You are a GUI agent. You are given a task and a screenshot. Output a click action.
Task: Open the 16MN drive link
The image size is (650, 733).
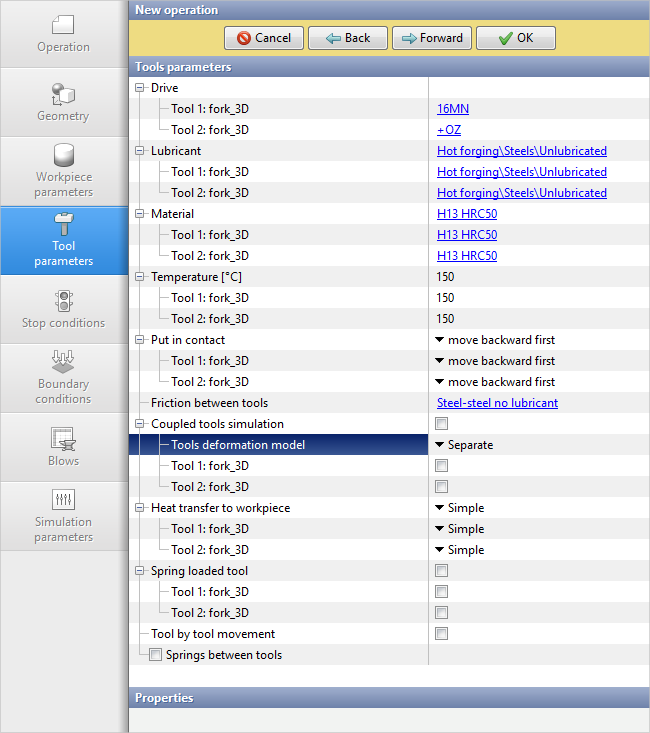click(452, 109)
